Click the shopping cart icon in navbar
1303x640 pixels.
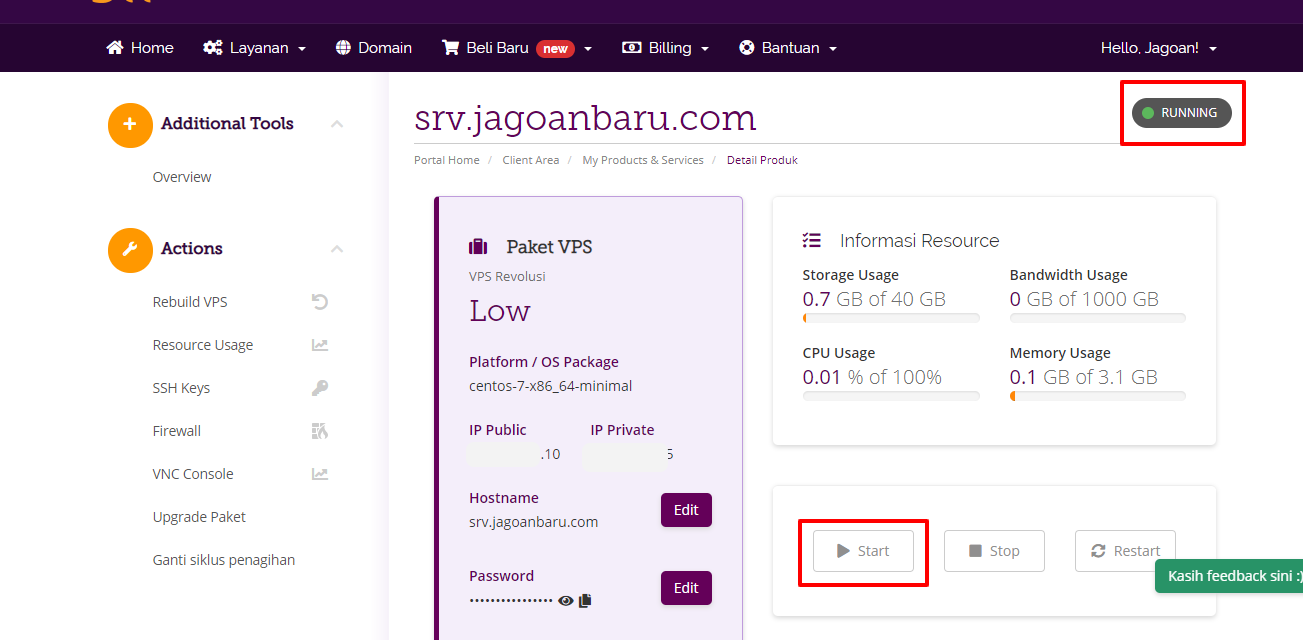click(450, 48)
